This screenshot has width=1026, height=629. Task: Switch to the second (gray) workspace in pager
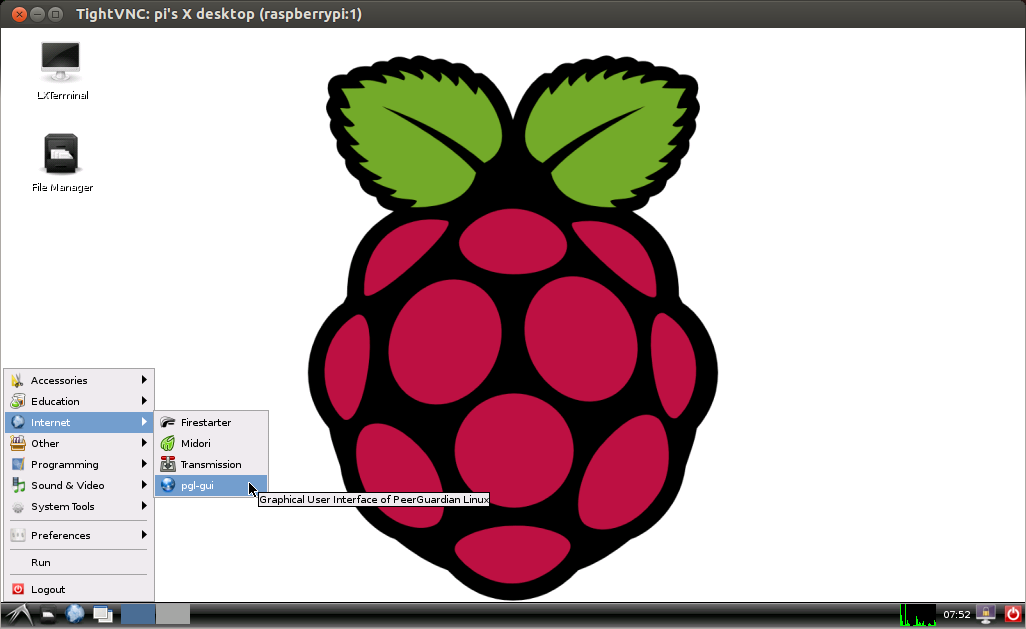[x=172, y=614]
